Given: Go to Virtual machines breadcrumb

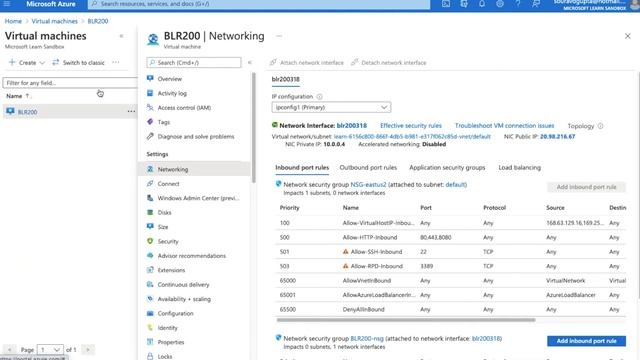Looking at the screenshot, I should 55,21.
